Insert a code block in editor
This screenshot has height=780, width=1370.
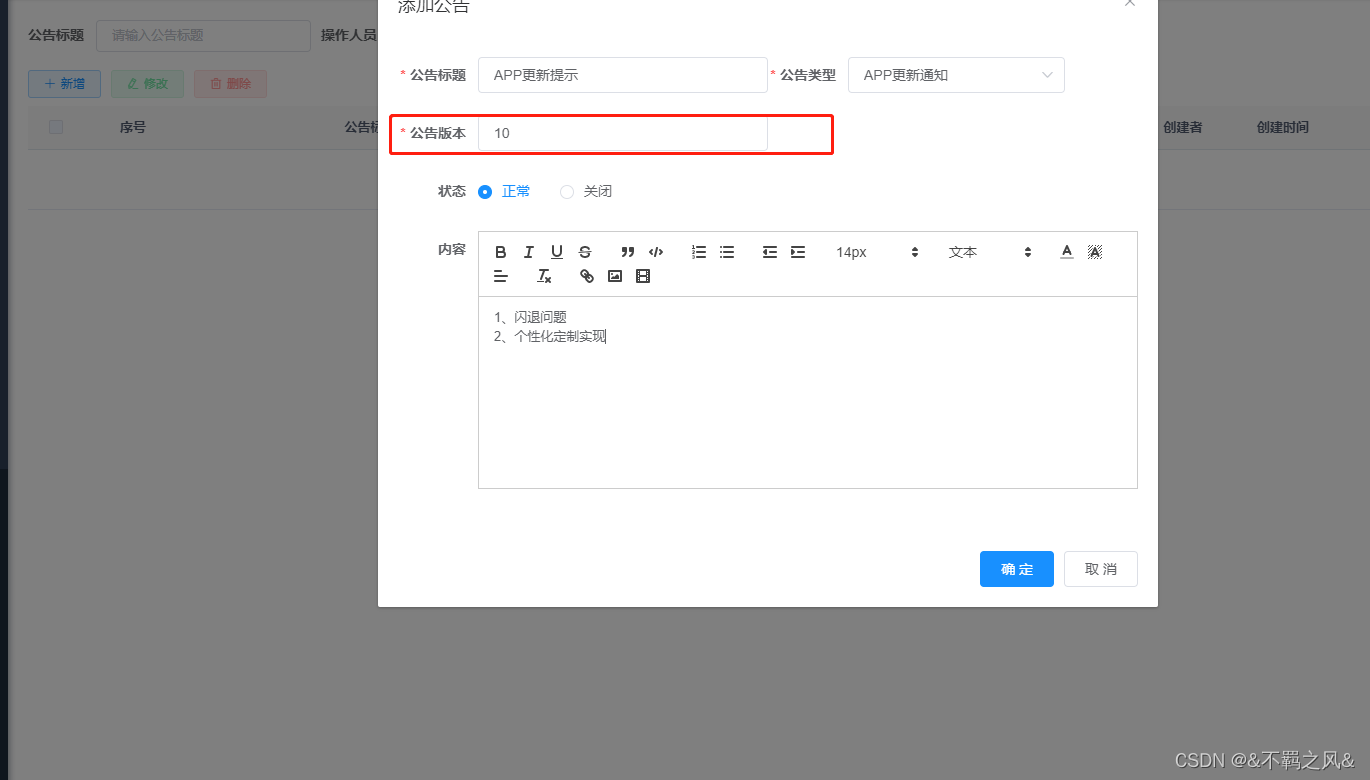(x=656, y=252)
